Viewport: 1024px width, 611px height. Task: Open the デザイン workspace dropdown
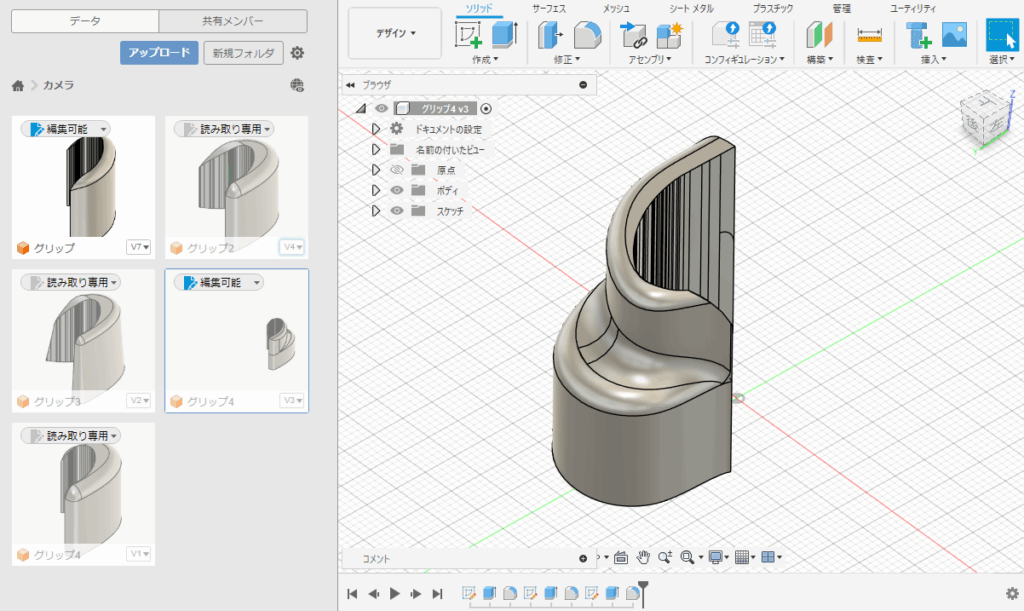(x=395, y=33)
